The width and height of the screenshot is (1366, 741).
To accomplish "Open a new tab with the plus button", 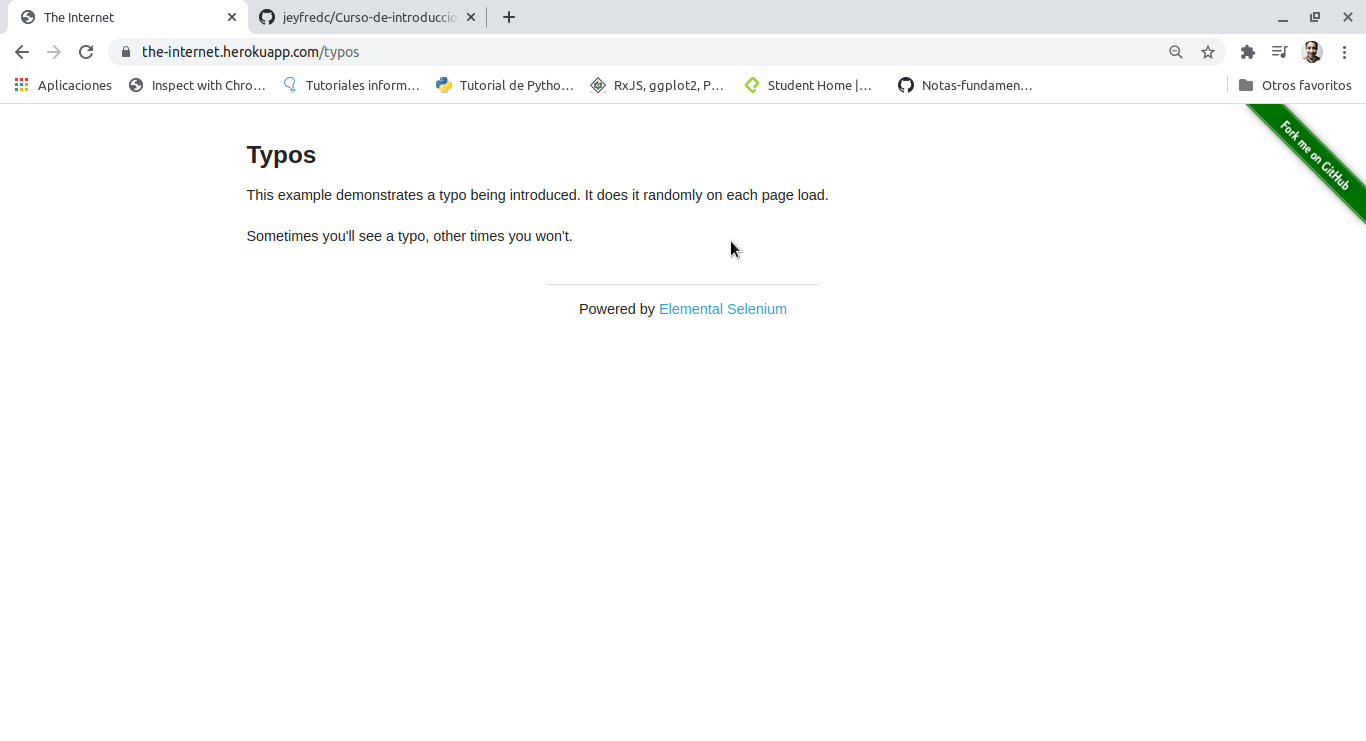I will point(509,17).
